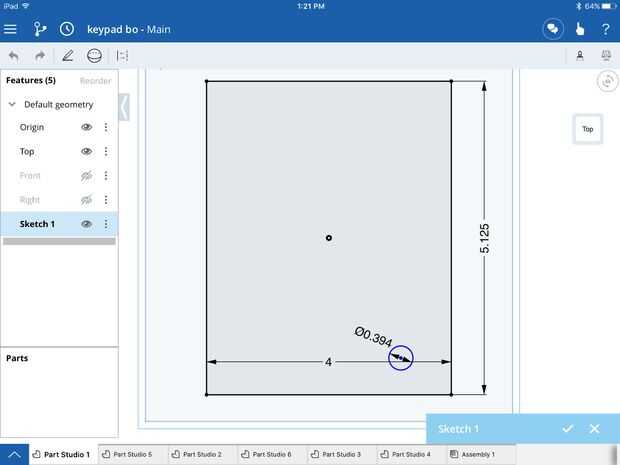620x465 pixels.
Task: Collapse the Default geometry group
Action: pos(12,104)
